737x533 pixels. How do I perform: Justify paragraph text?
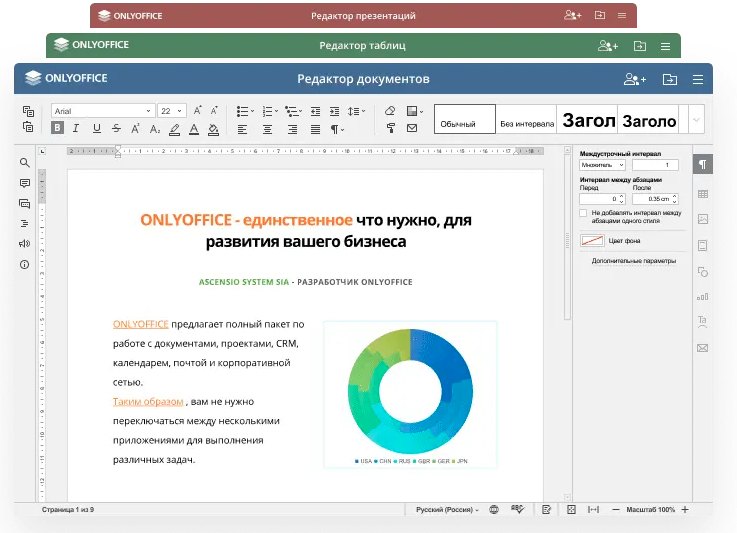pyautogui.click(x=315, y=129)
